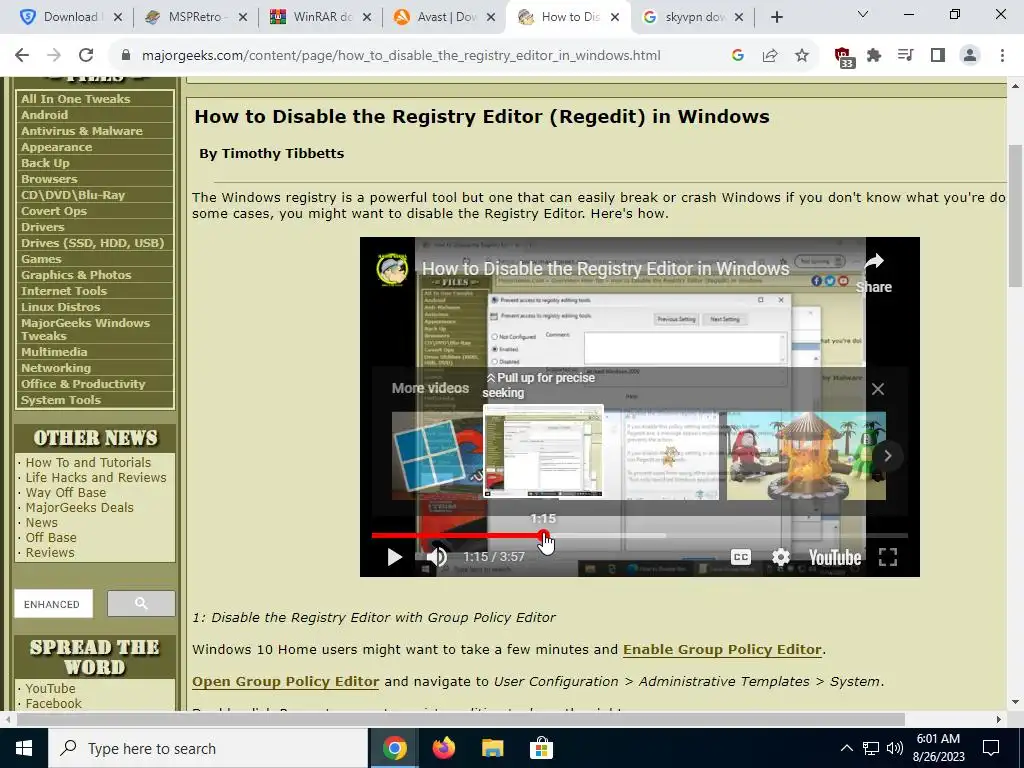Bookmark this page with the star icon

[x=802, y=56]
